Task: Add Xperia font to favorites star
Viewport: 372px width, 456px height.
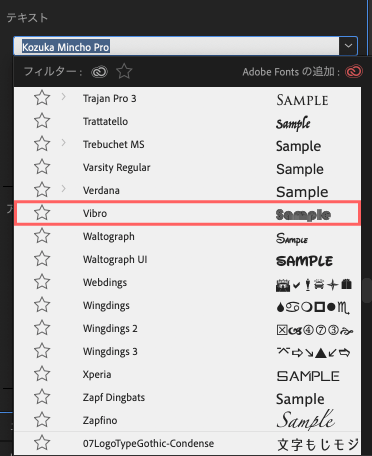Action: tap(42, 374)
